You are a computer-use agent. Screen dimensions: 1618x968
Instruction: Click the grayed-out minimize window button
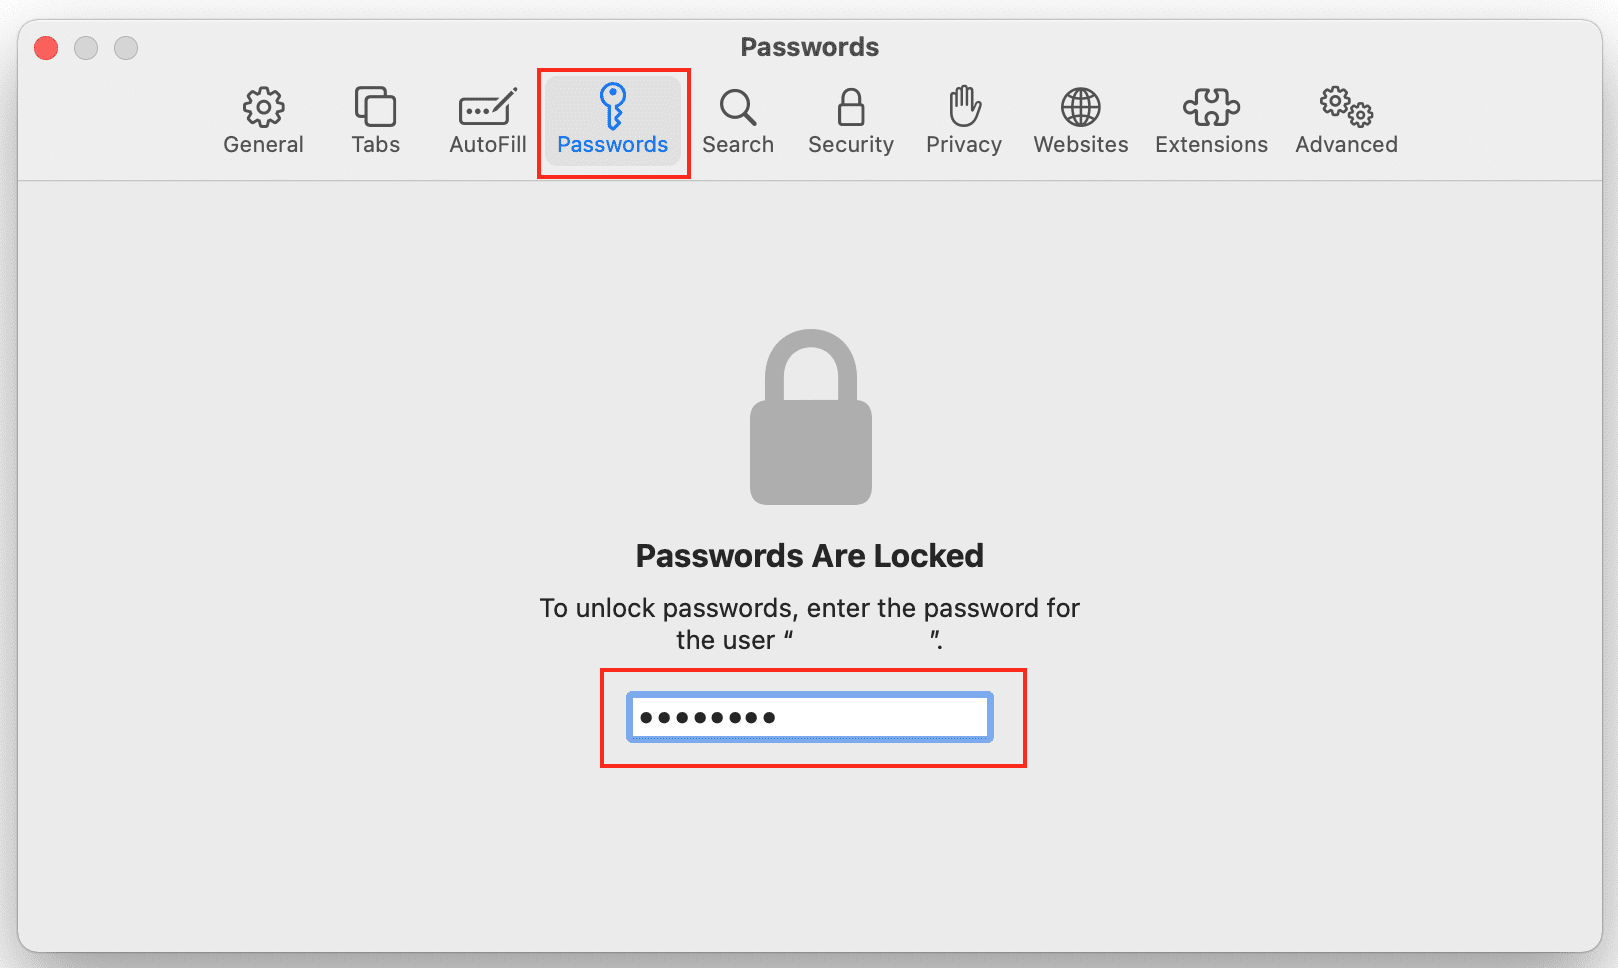(x=86, y=48)
